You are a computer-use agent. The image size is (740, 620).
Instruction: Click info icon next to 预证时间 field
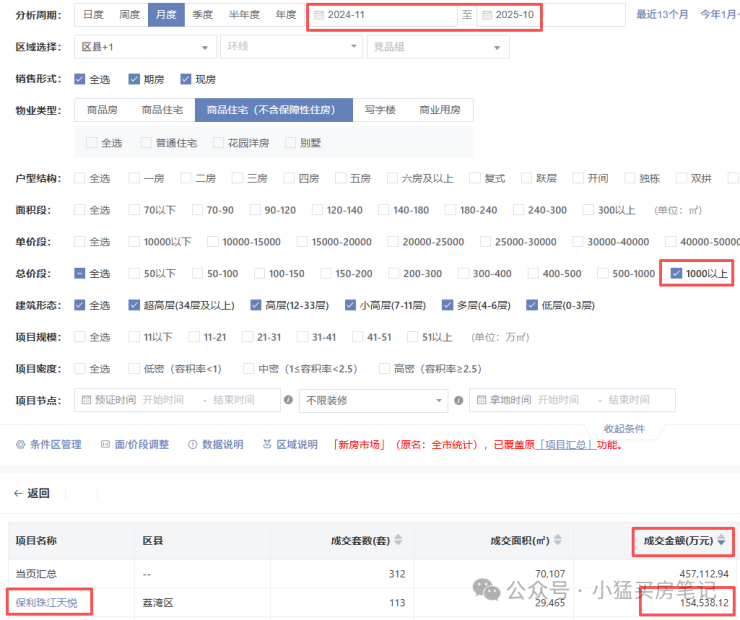(x=288, y=400)
